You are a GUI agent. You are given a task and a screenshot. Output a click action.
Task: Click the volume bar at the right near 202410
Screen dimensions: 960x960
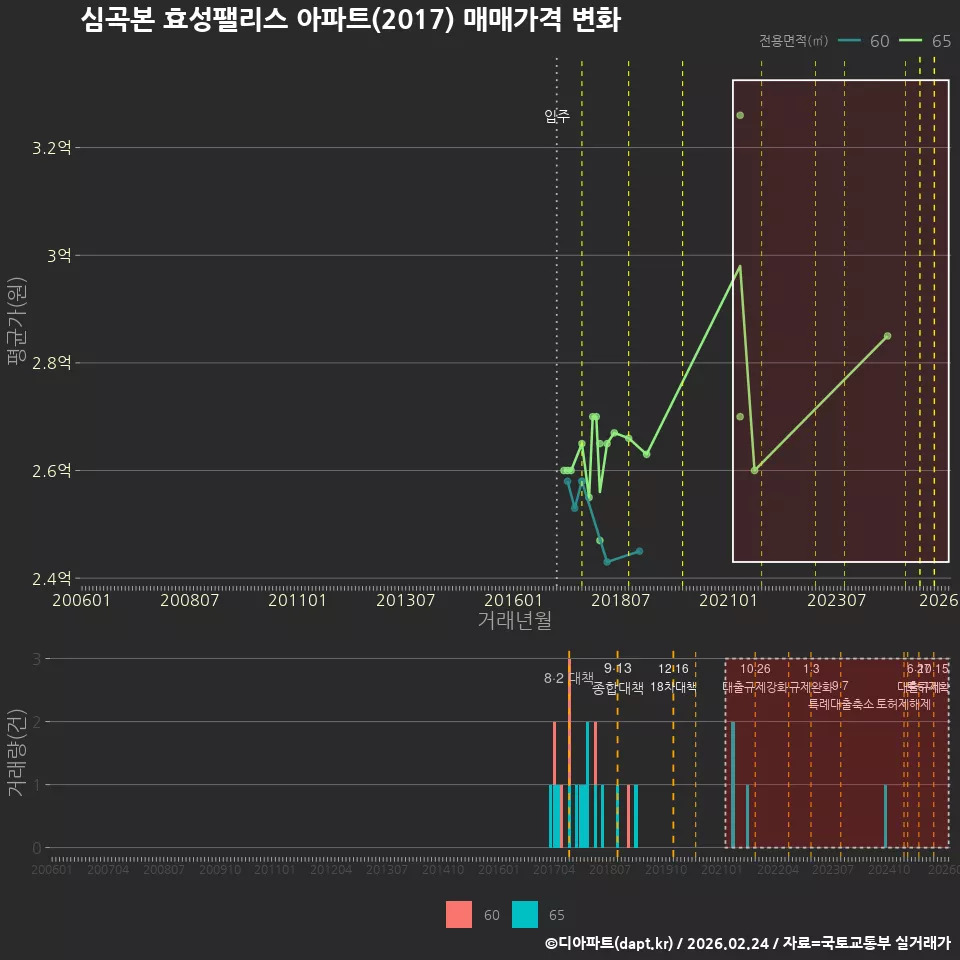pyautogui.click(x=886, y=816)
